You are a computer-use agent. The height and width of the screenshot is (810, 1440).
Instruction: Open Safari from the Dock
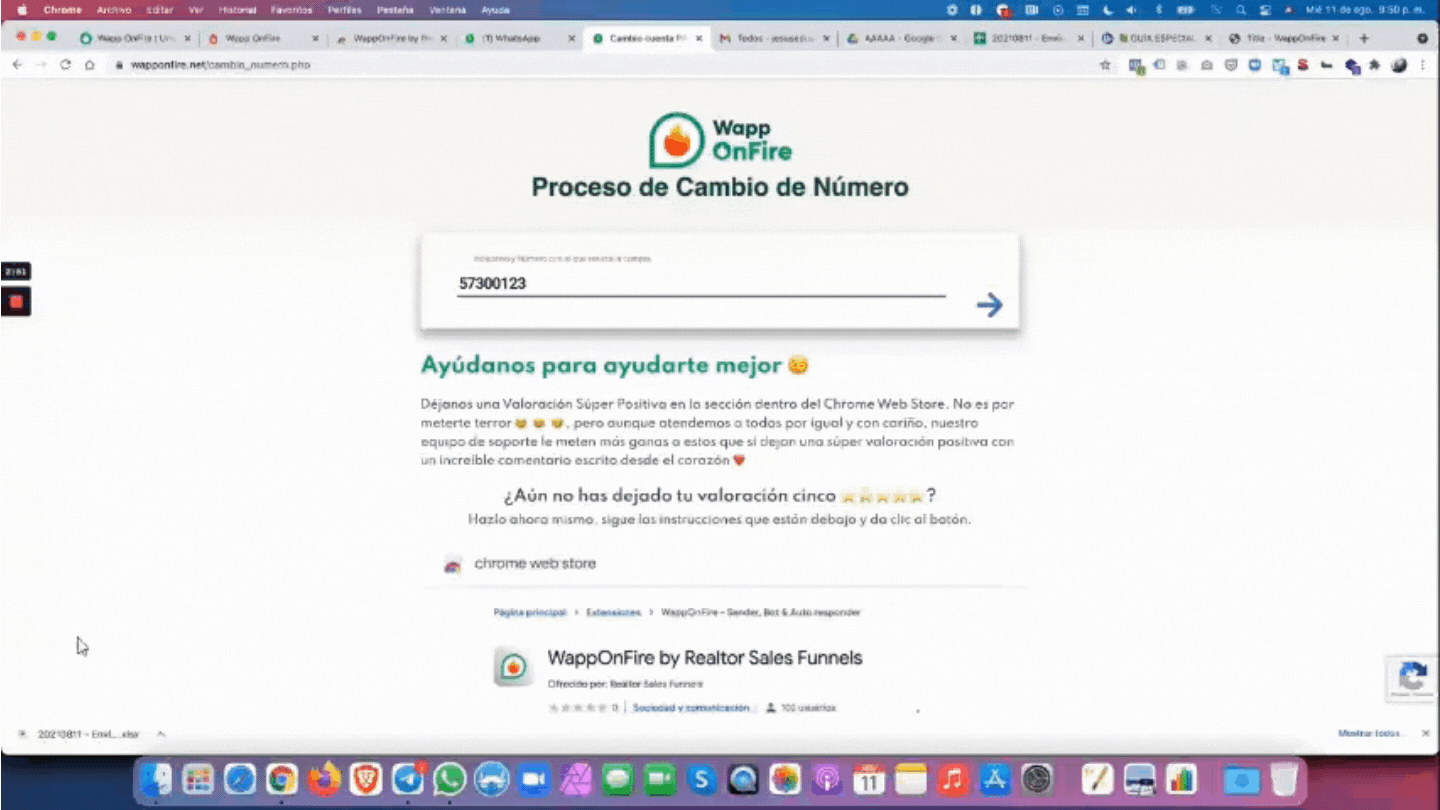pos(240,779)
